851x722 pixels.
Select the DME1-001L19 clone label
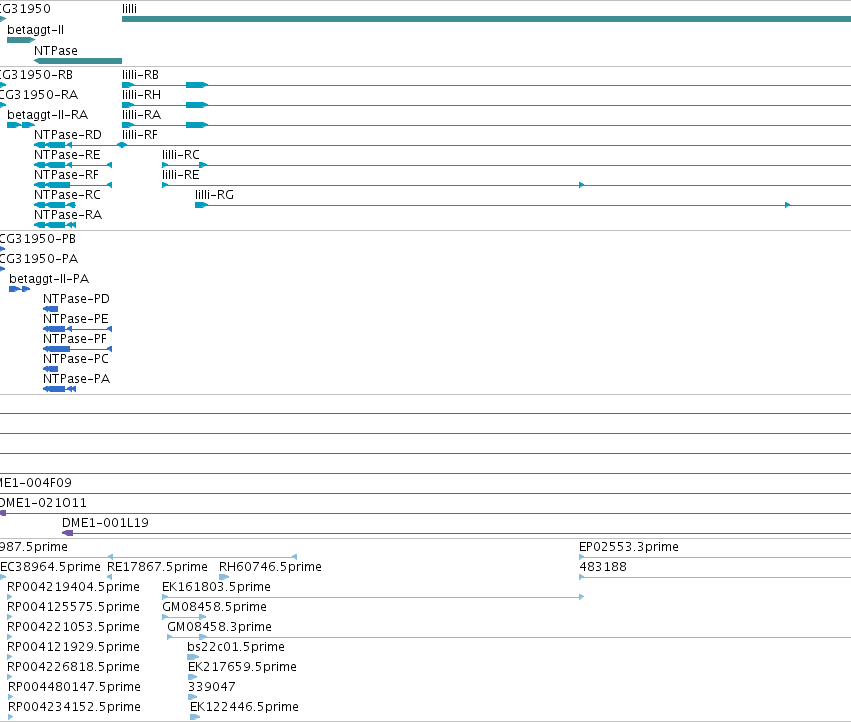(x=105, y=523)
